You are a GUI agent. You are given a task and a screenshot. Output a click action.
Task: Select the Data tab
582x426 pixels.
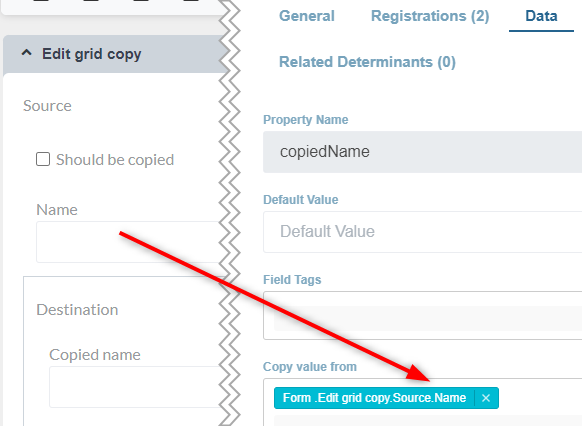(541, 16)
